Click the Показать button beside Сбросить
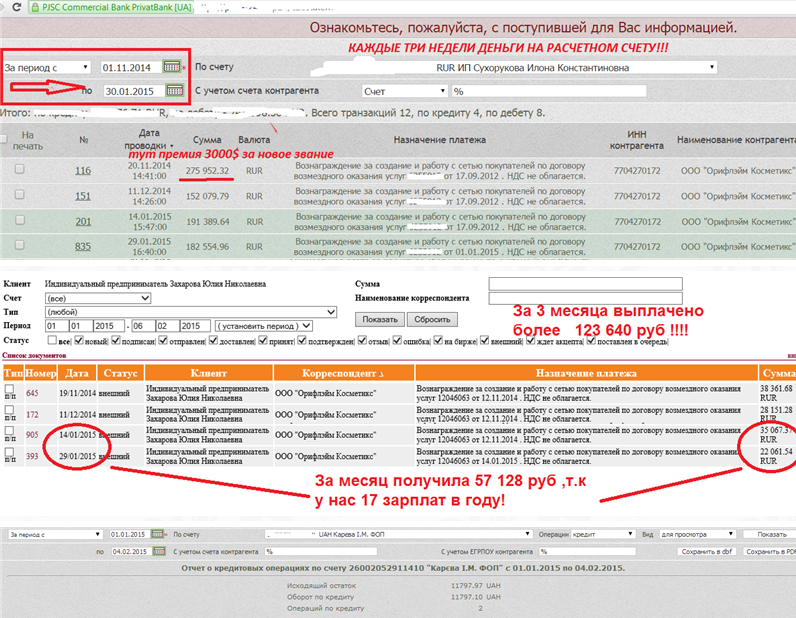Image resolution: width=796 pixels, height=618 pixels. pyautogui.click(x=380, y=319)
